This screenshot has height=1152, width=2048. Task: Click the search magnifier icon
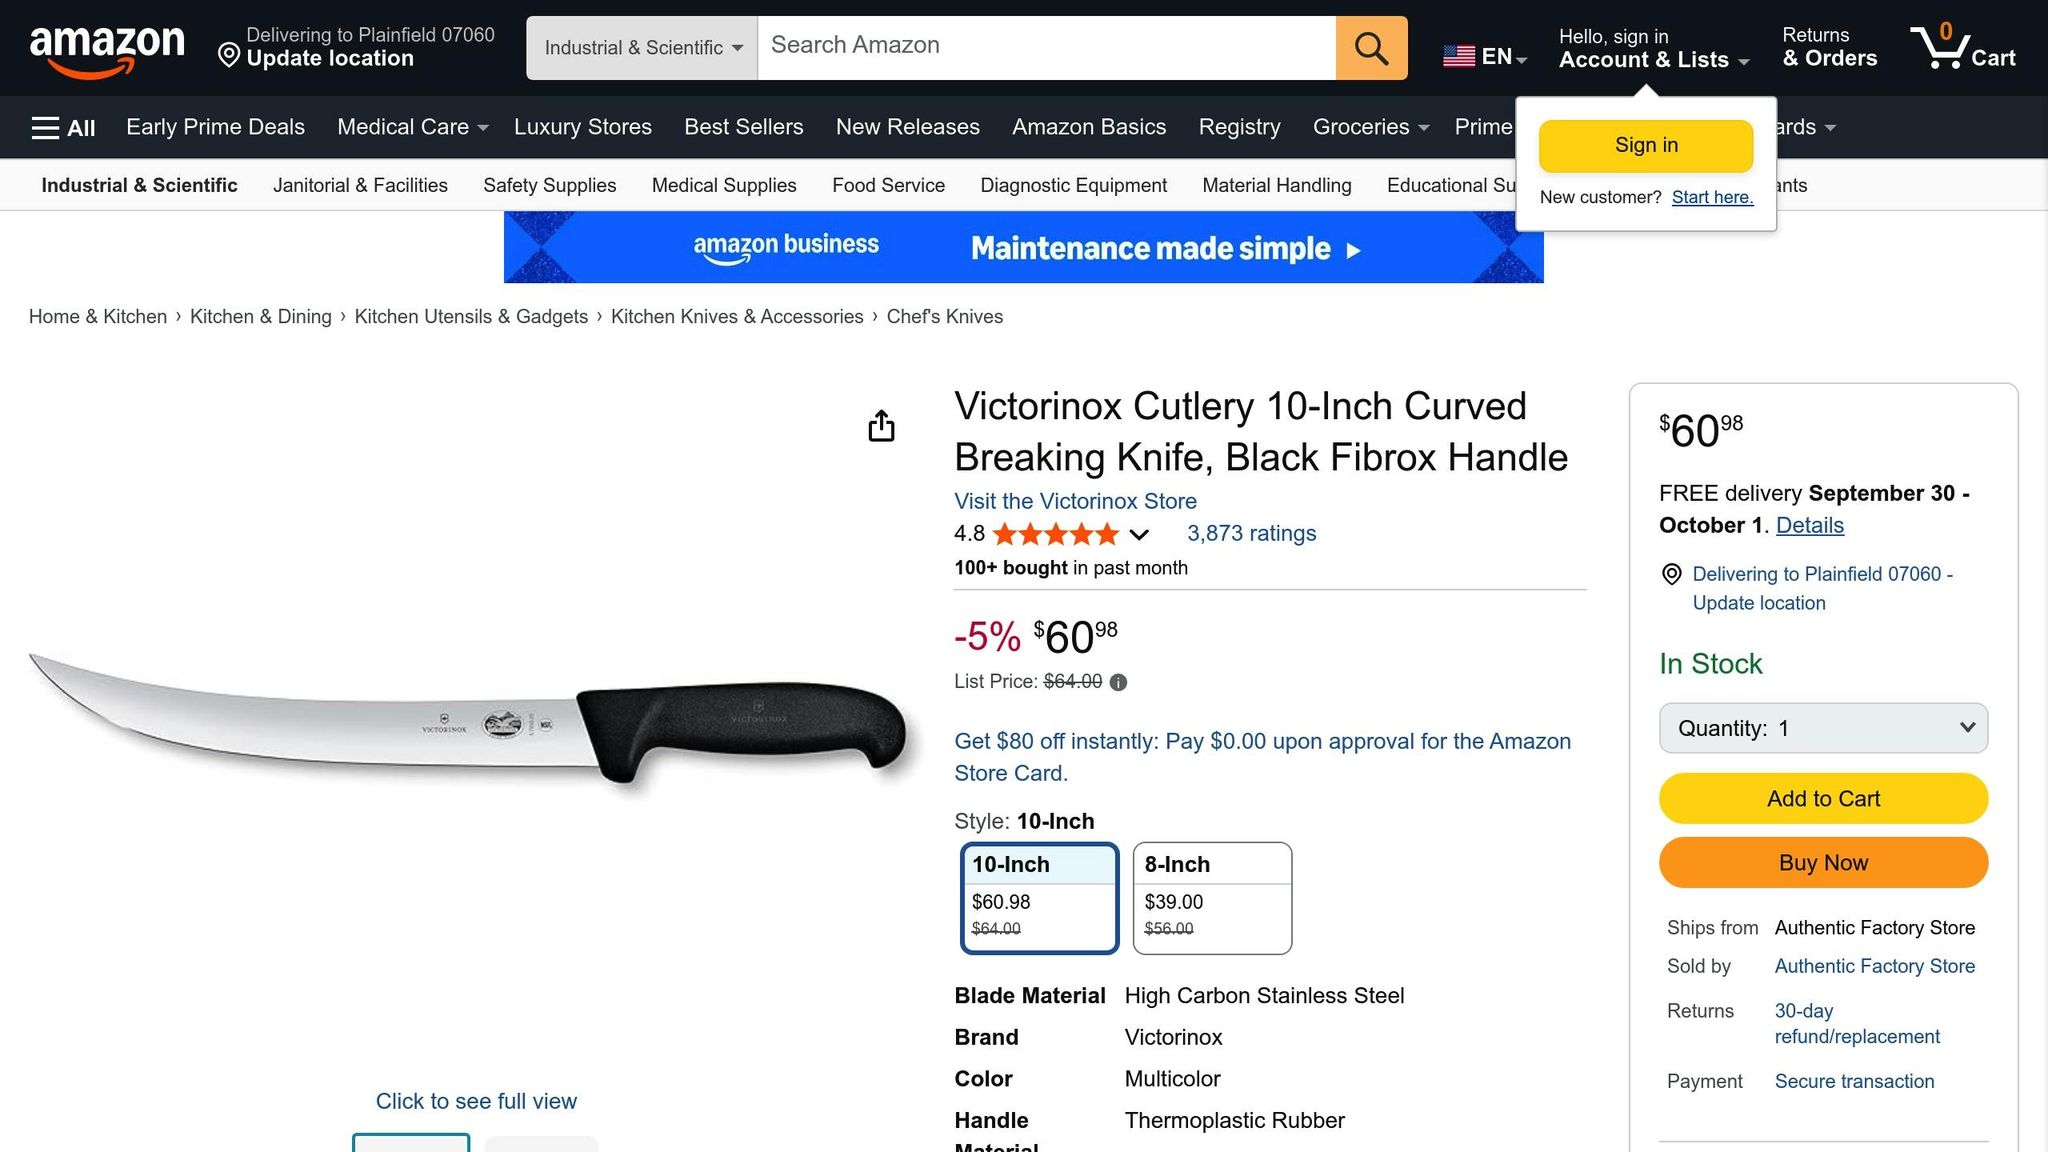(x=1370, y=47)
